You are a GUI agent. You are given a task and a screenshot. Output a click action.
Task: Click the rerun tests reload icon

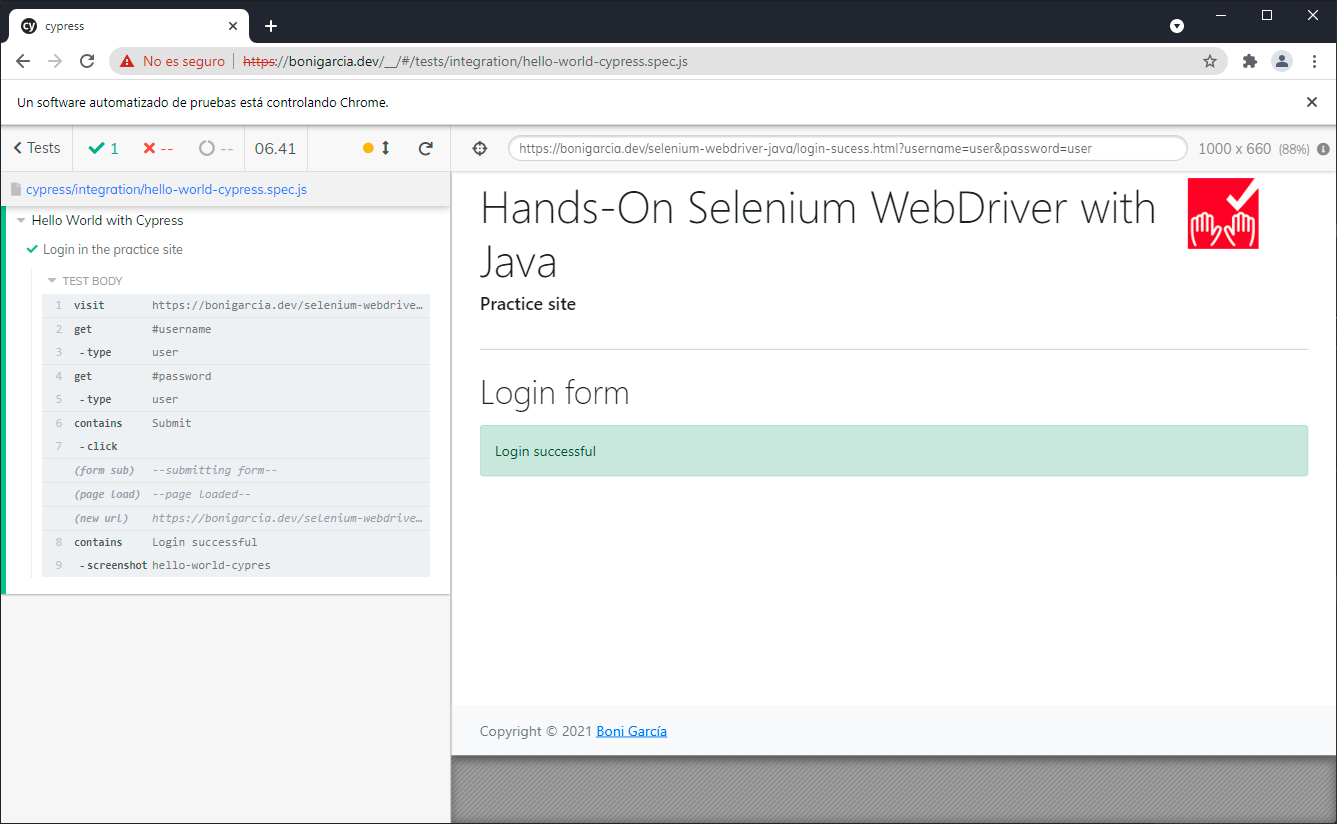pos(425,148)
